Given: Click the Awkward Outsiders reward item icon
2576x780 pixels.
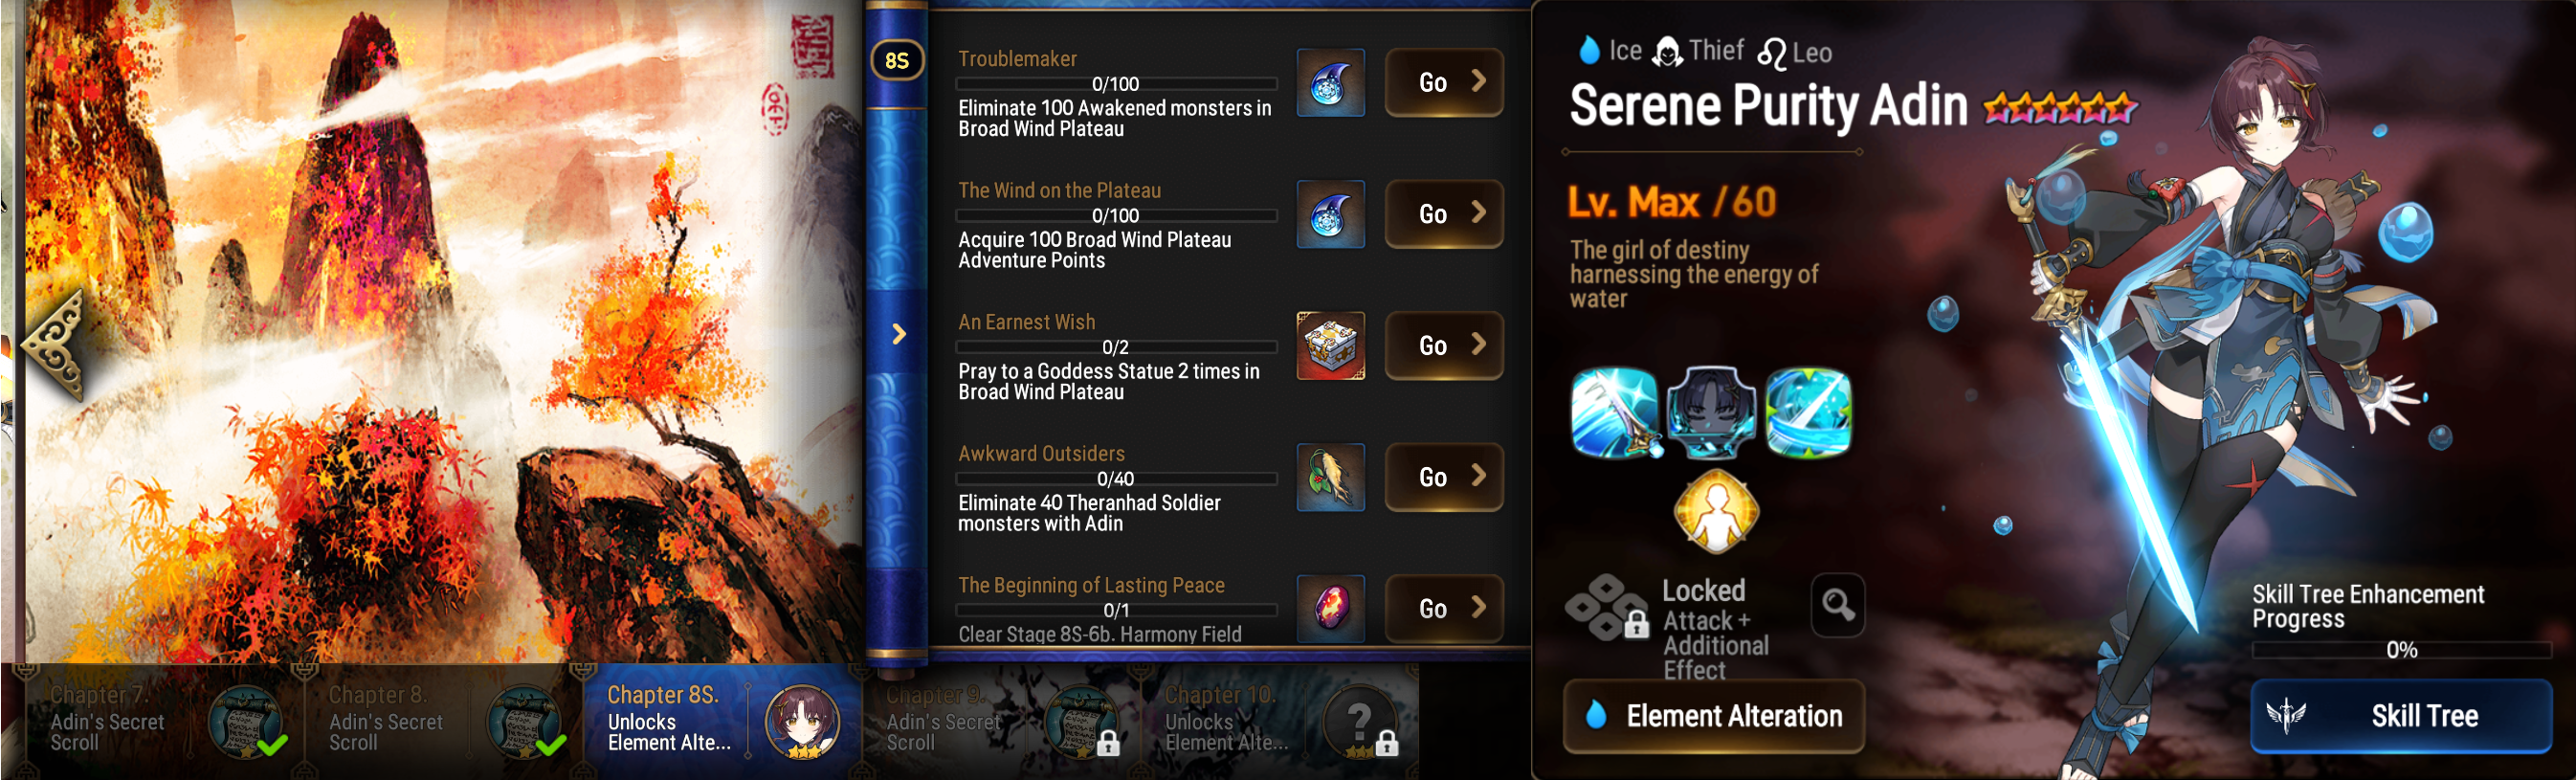Looking at the screenshot, I should (x=1330, y=478).
